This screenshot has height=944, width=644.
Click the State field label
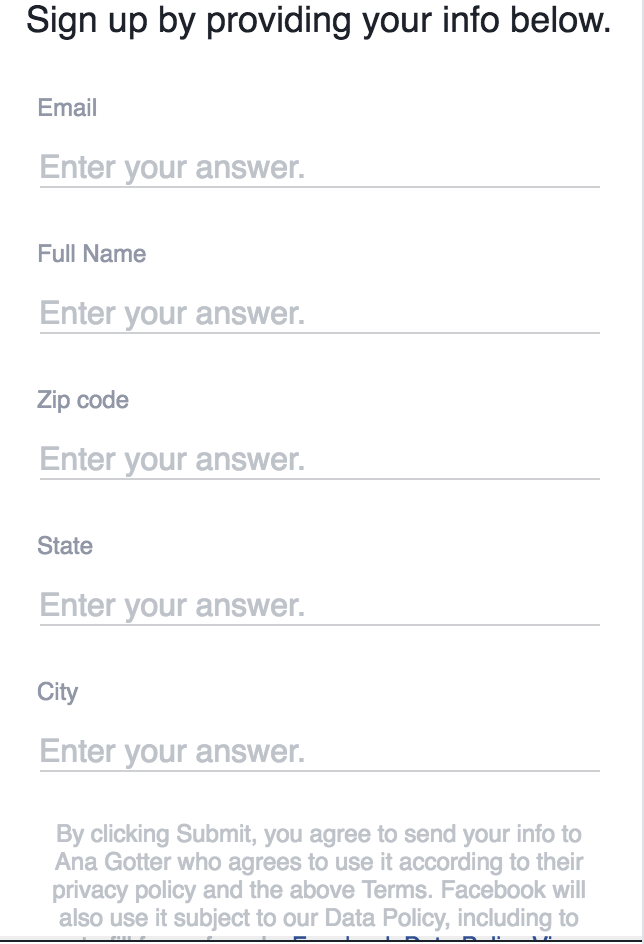tap(65, 545)
